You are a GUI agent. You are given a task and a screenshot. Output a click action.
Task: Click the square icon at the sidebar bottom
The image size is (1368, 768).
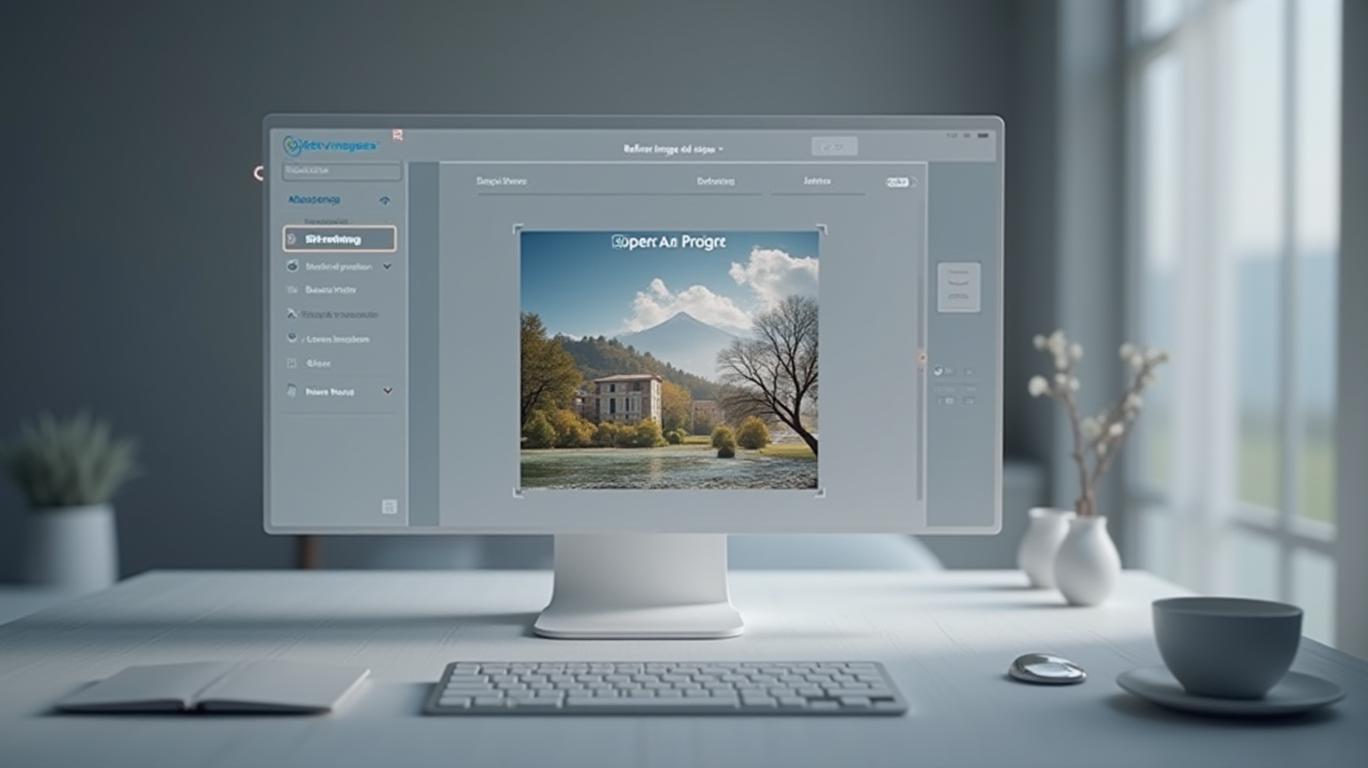tap(389, 507)
